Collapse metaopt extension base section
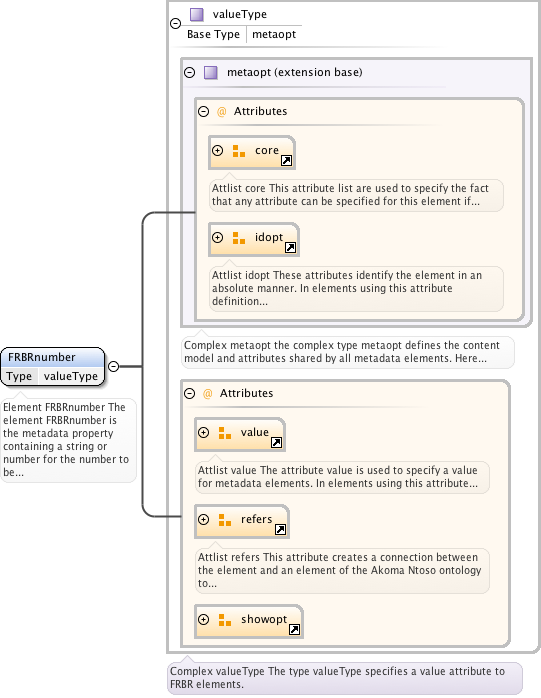This screenshot has height=698, width=541. (x=190, y=72)
